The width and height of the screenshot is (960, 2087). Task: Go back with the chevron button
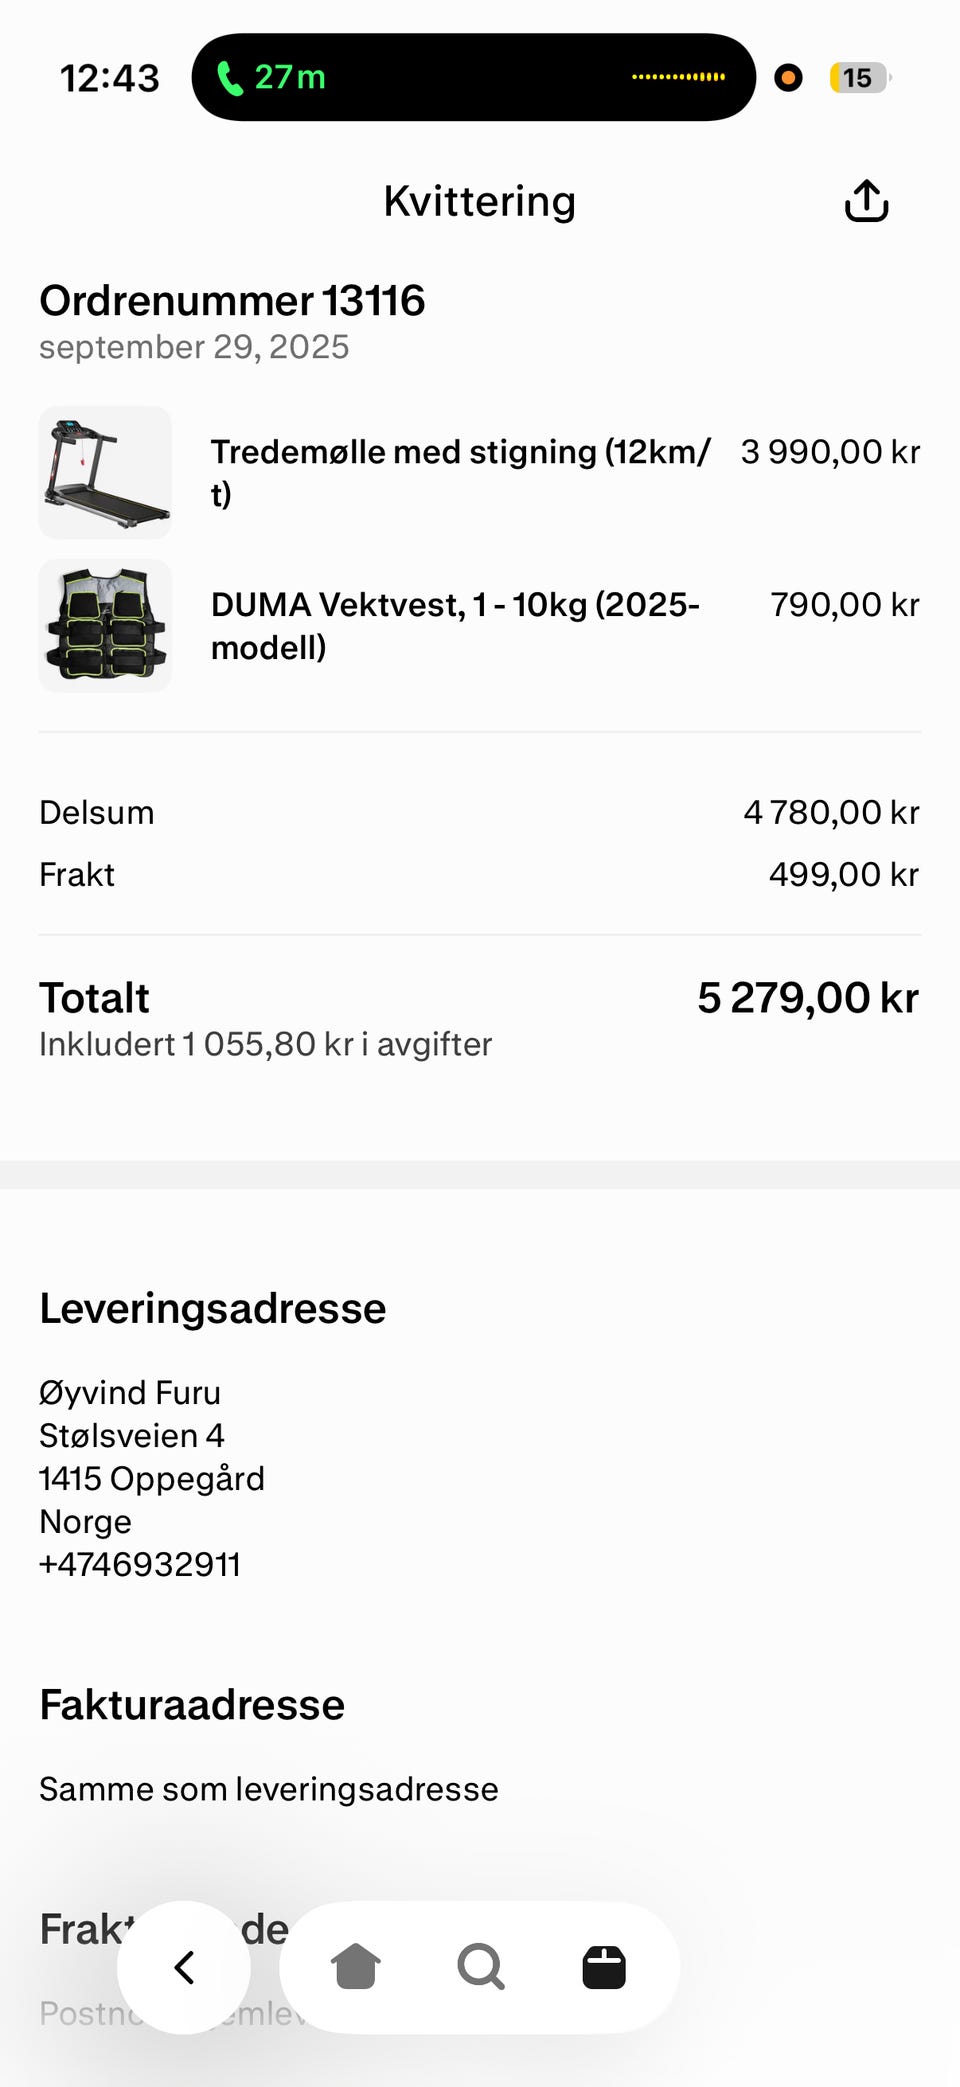coord(184,1967)
